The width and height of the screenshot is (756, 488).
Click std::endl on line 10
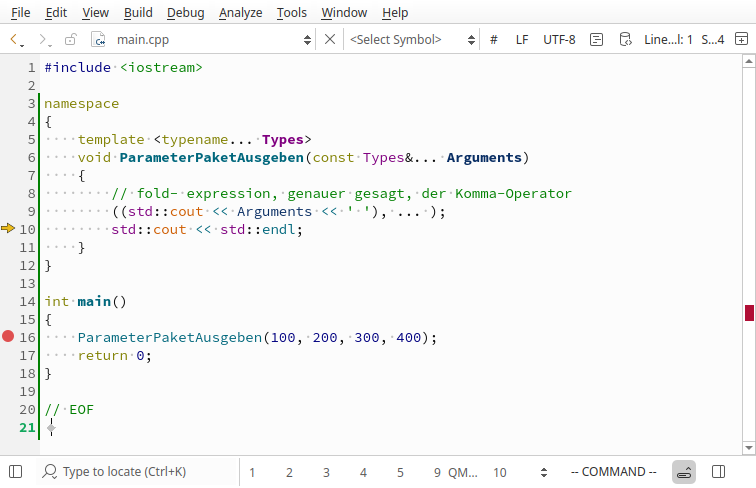tap(257, 230)
